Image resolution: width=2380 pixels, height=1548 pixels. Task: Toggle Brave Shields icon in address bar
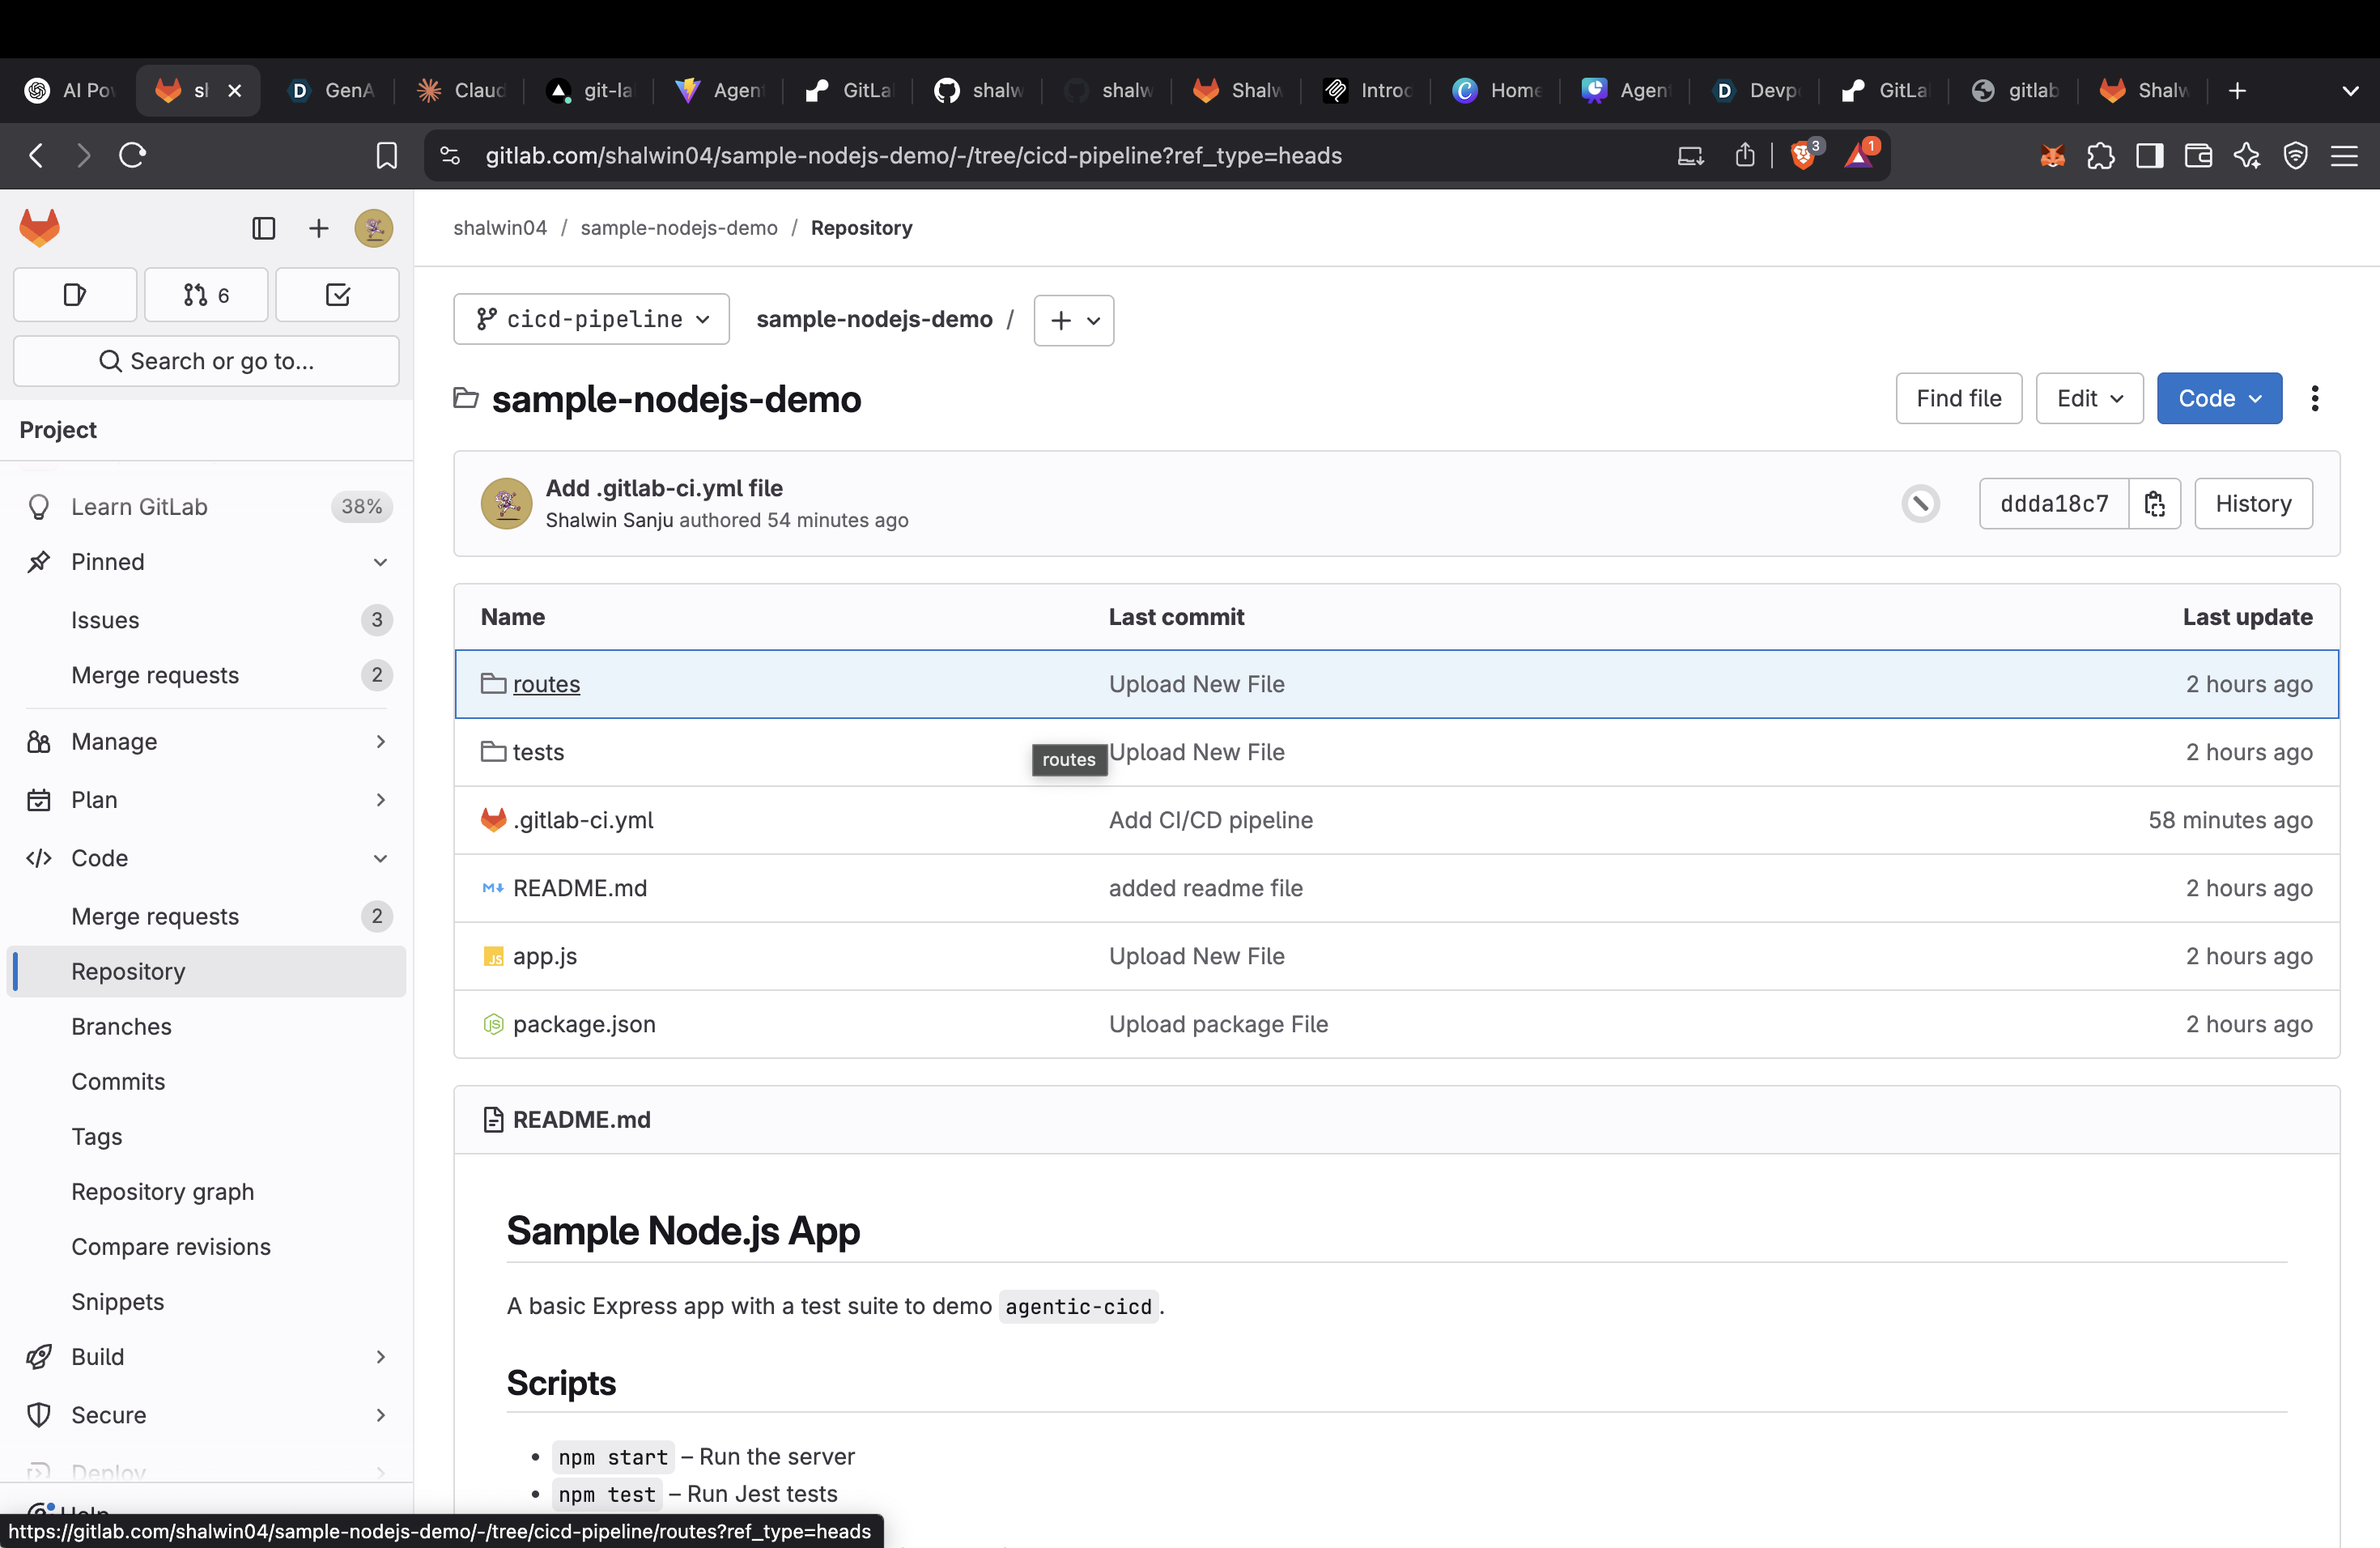[x=1803, y=155]
